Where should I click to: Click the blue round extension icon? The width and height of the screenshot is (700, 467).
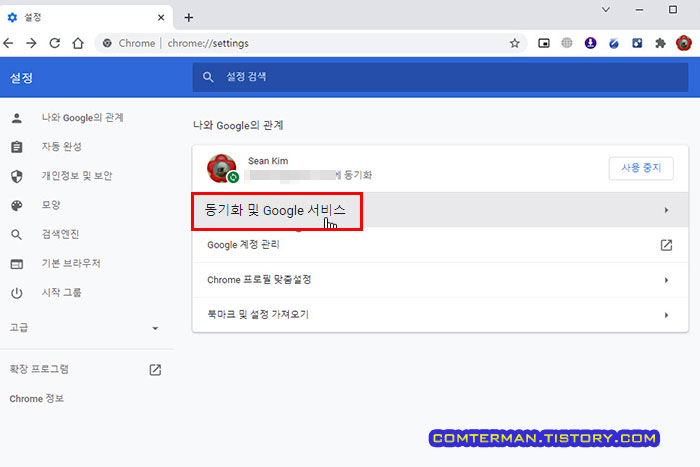(x=614, y=43)
